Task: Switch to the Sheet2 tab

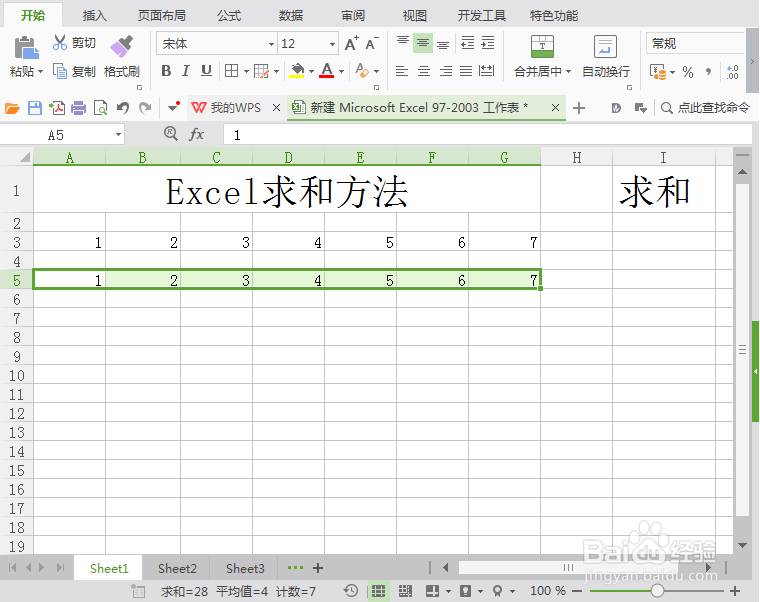Action: (177, 568)
